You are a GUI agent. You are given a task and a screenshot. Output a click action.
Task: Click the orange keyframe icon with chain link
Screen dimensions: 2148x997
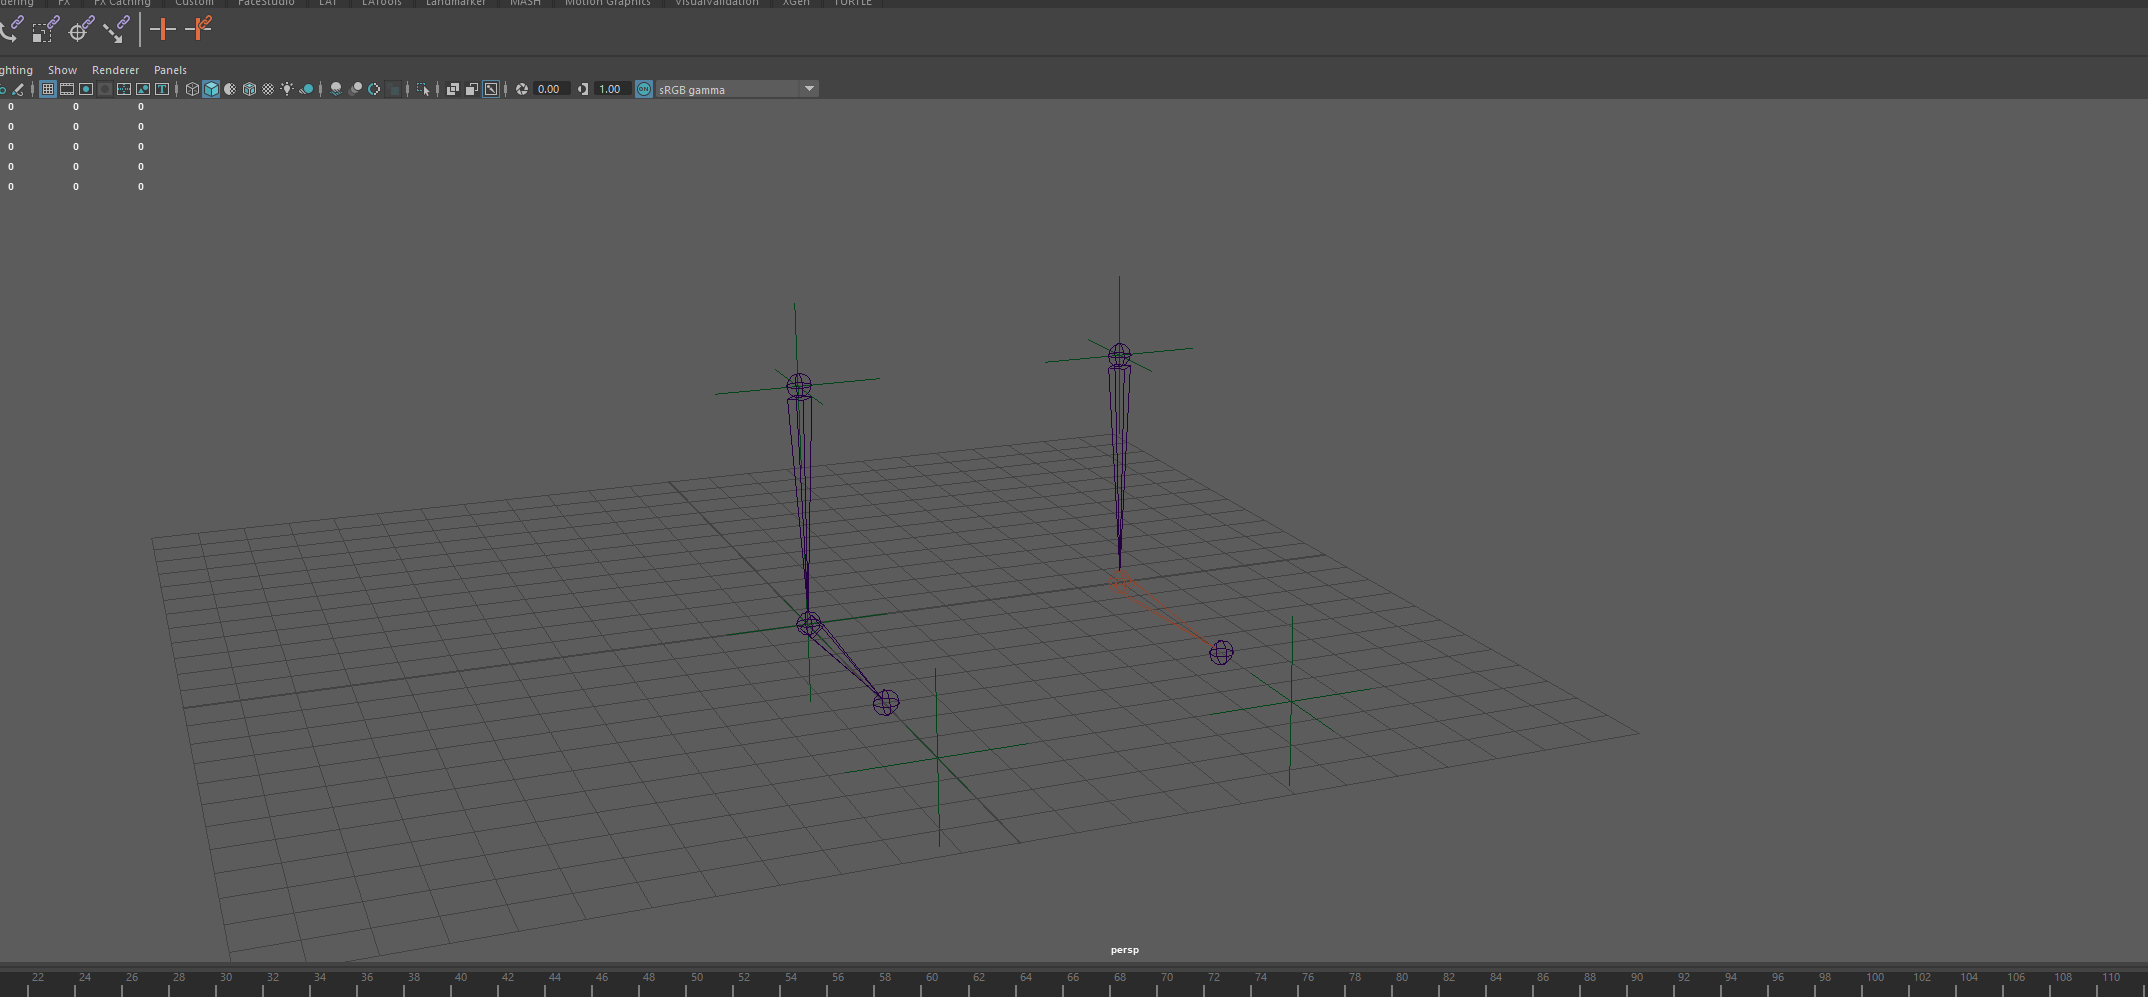click(x=199, y=29)
